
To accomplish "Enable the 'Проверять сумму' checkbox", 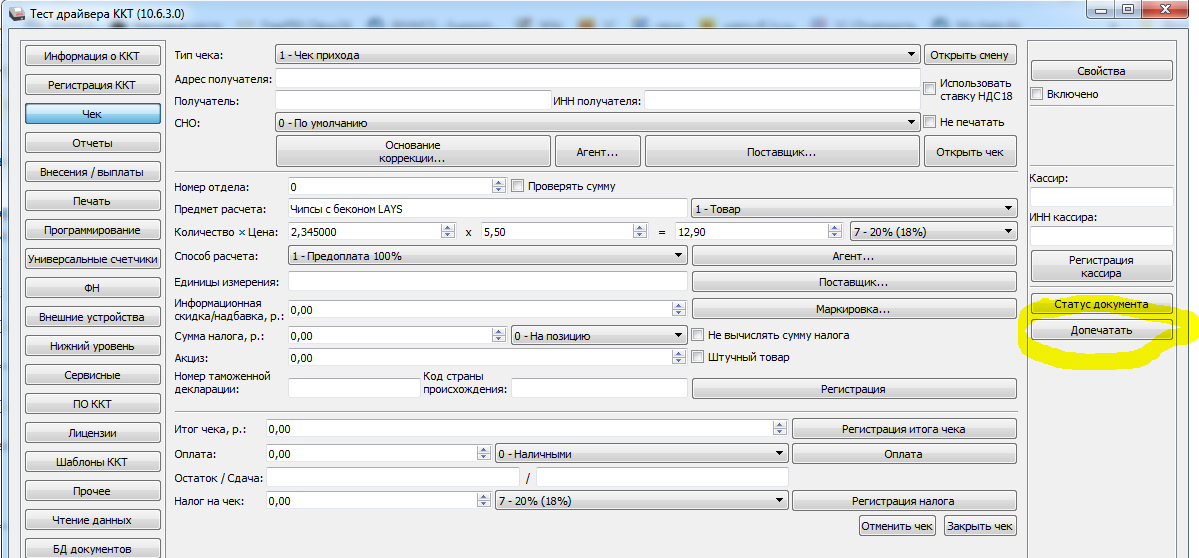I will 518,186.
